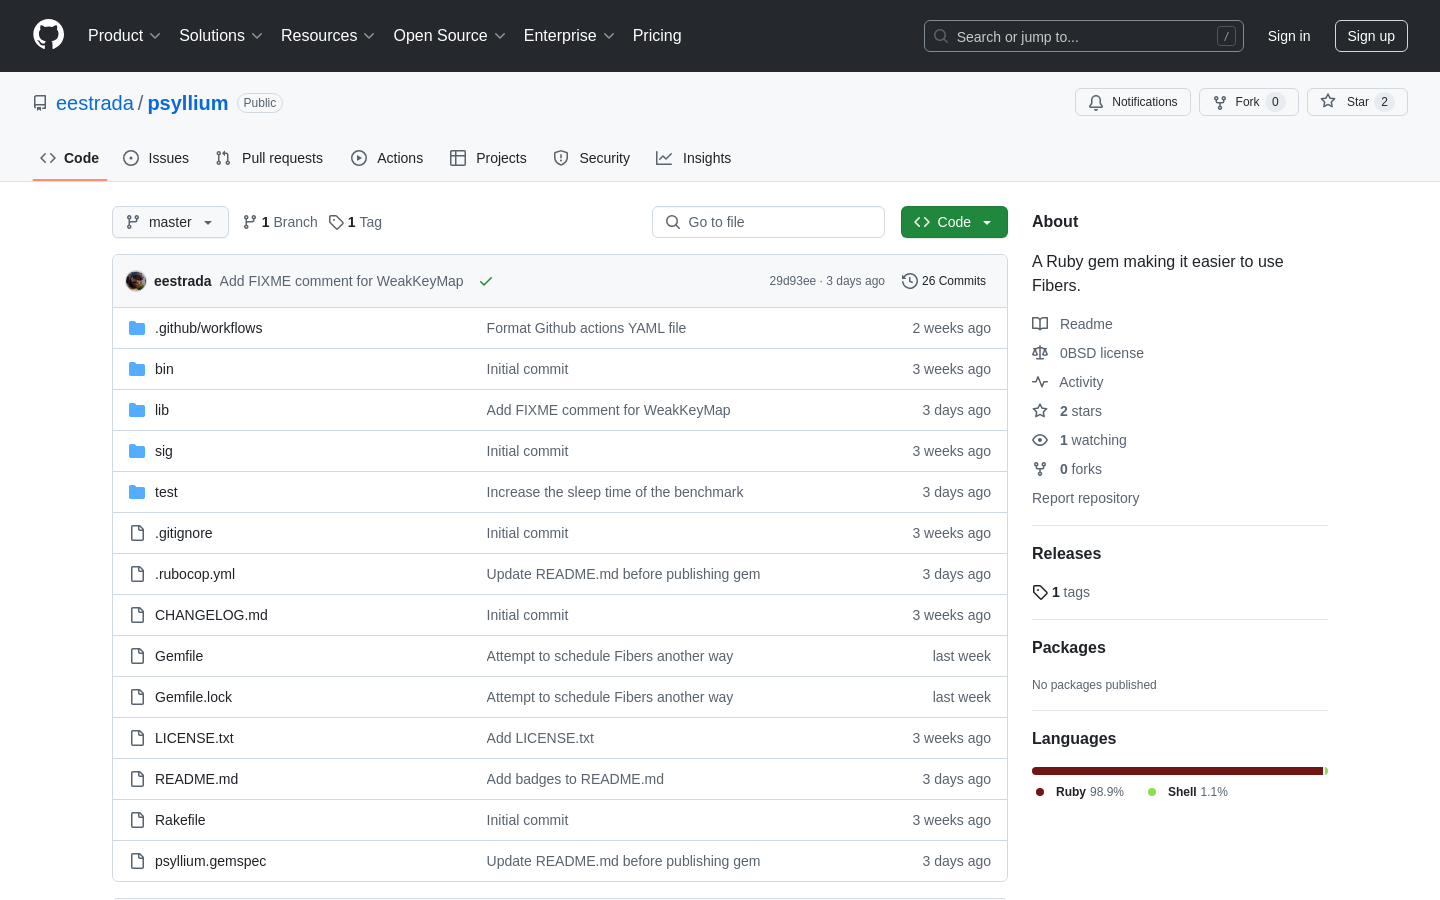Open README.md file
This screenshot has height=900, width=1440.
click(x=196, y=779)
